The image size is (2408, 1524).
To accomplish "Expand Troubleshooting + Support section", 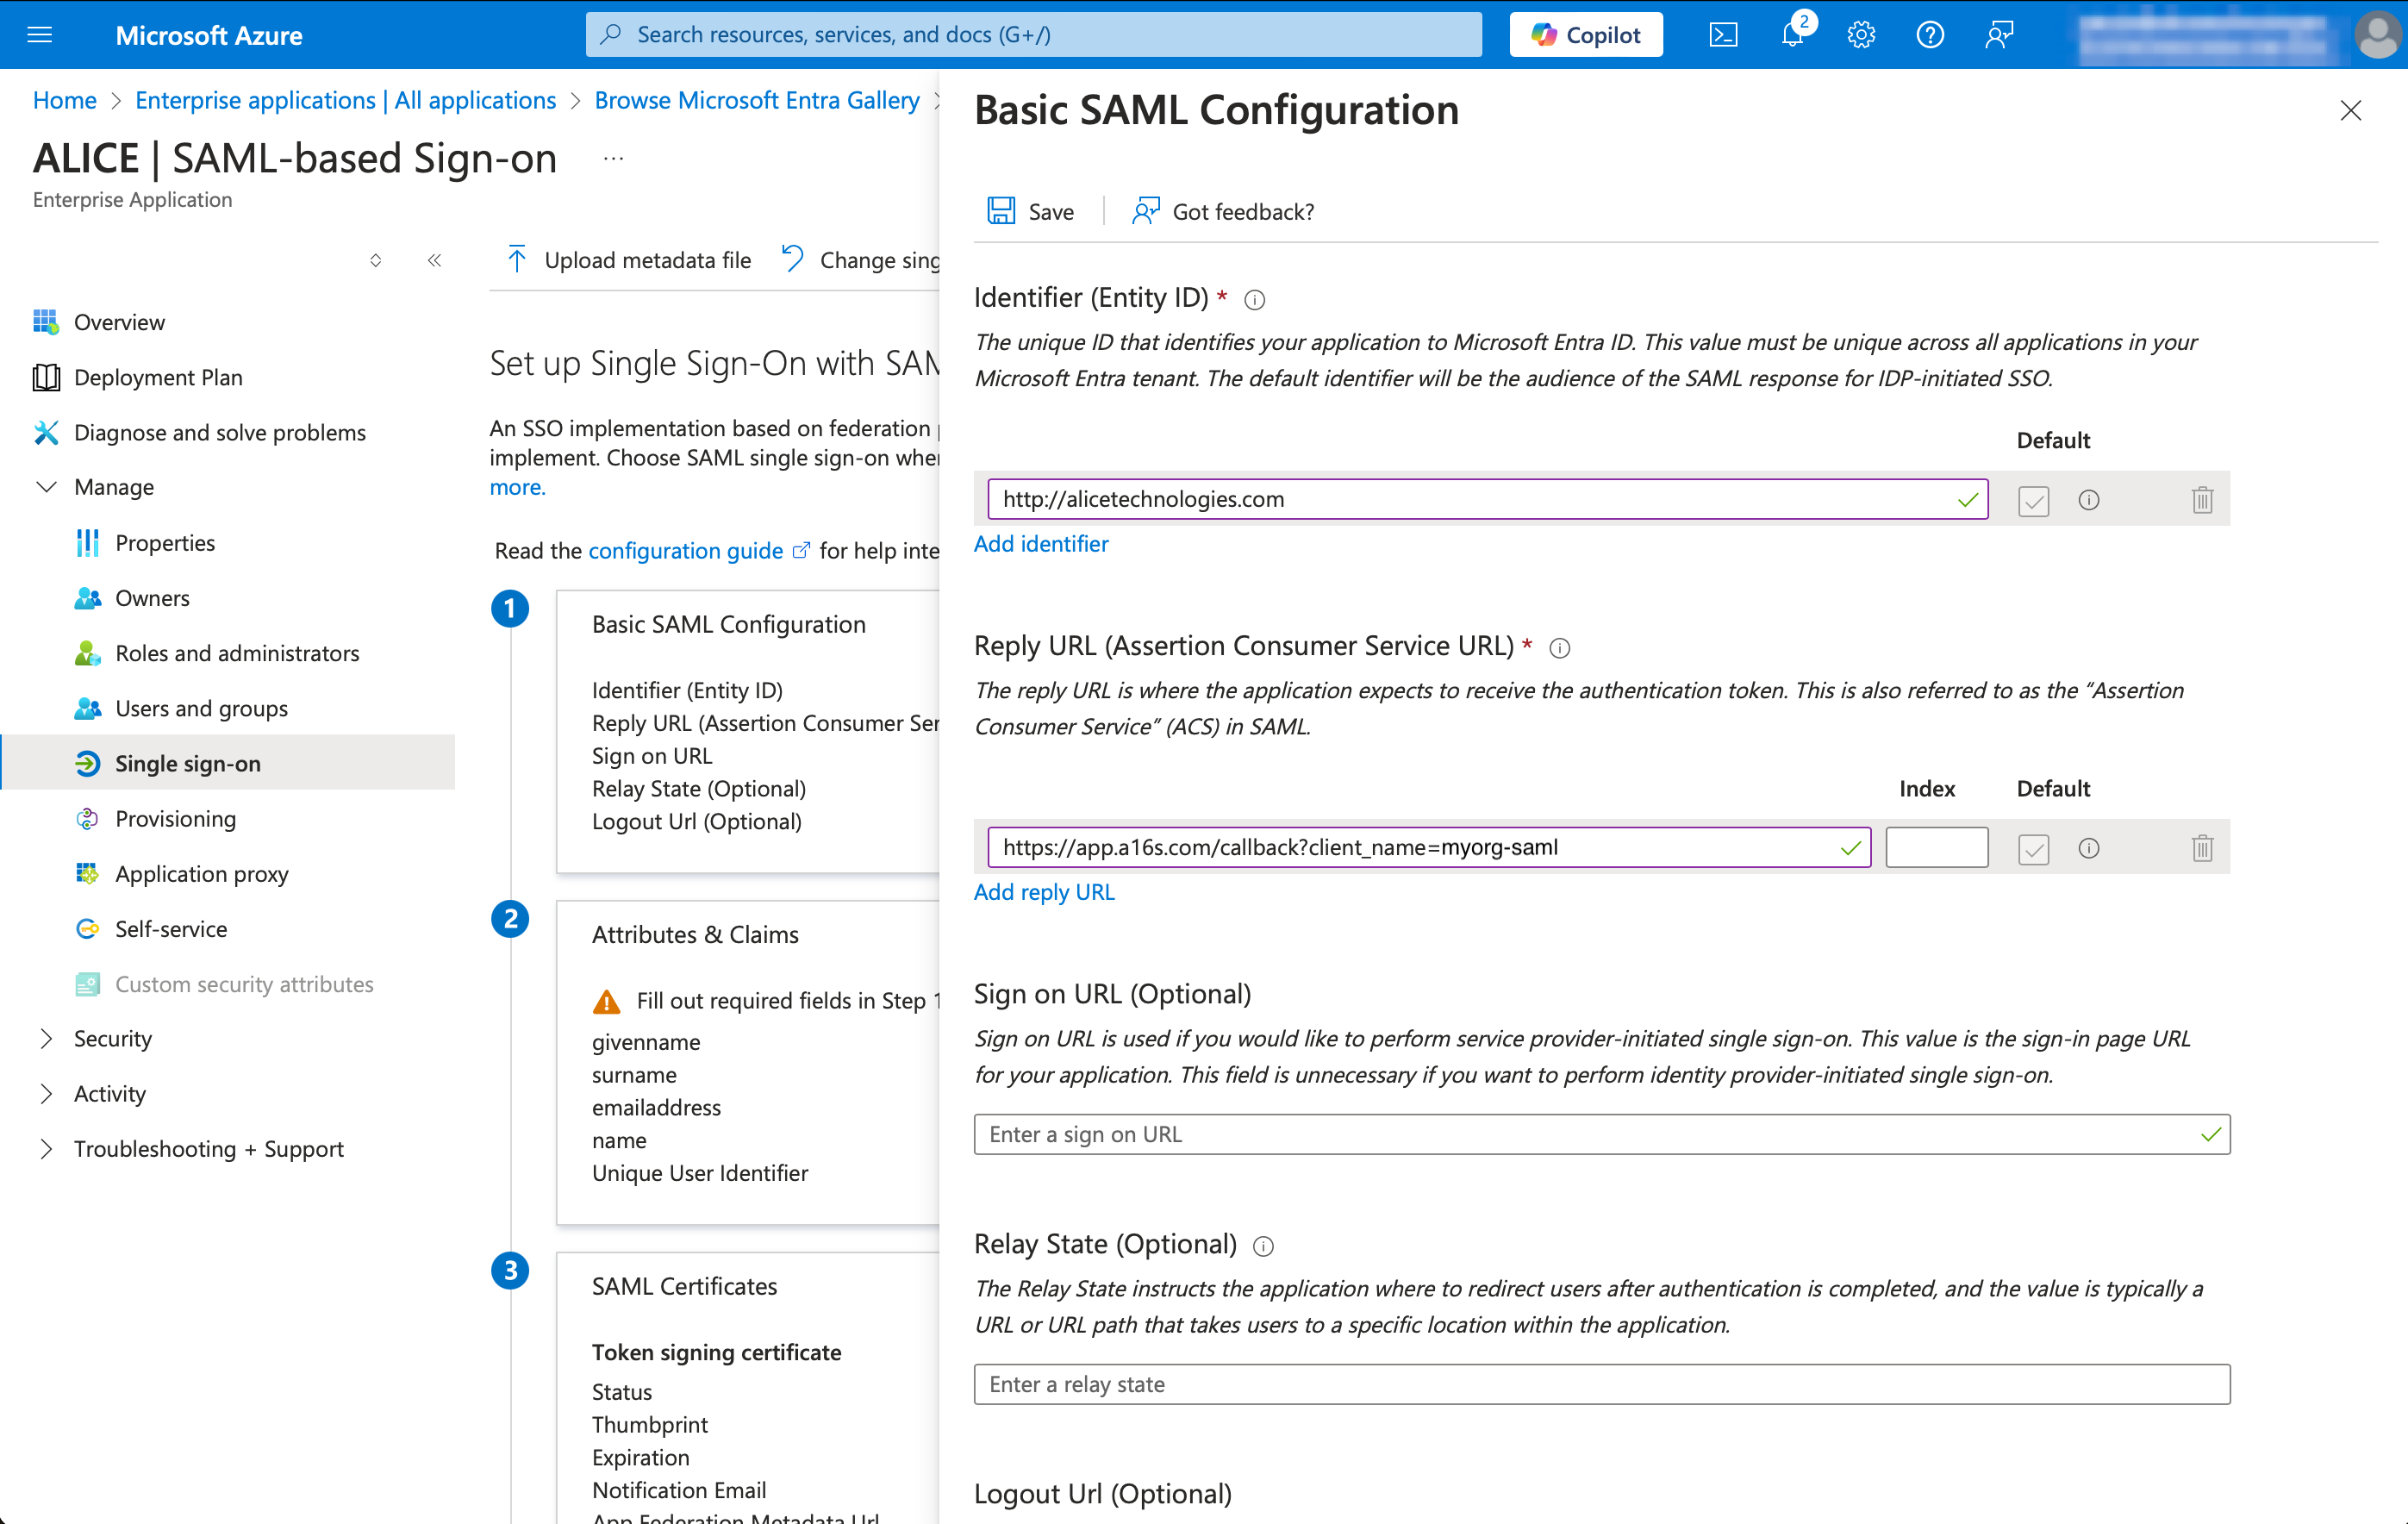I will click(46, 1148).
